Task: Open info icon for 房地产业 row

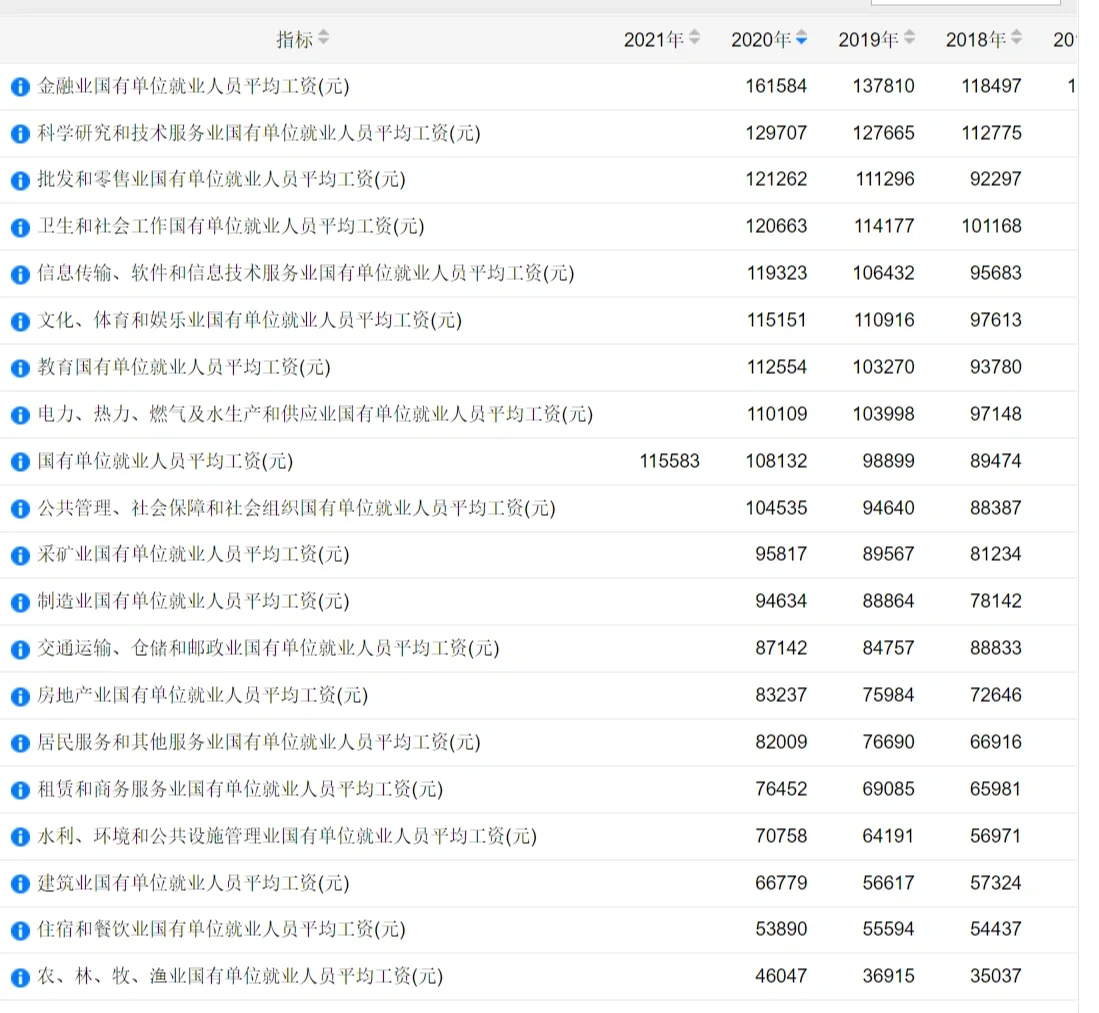Action: 20,696
